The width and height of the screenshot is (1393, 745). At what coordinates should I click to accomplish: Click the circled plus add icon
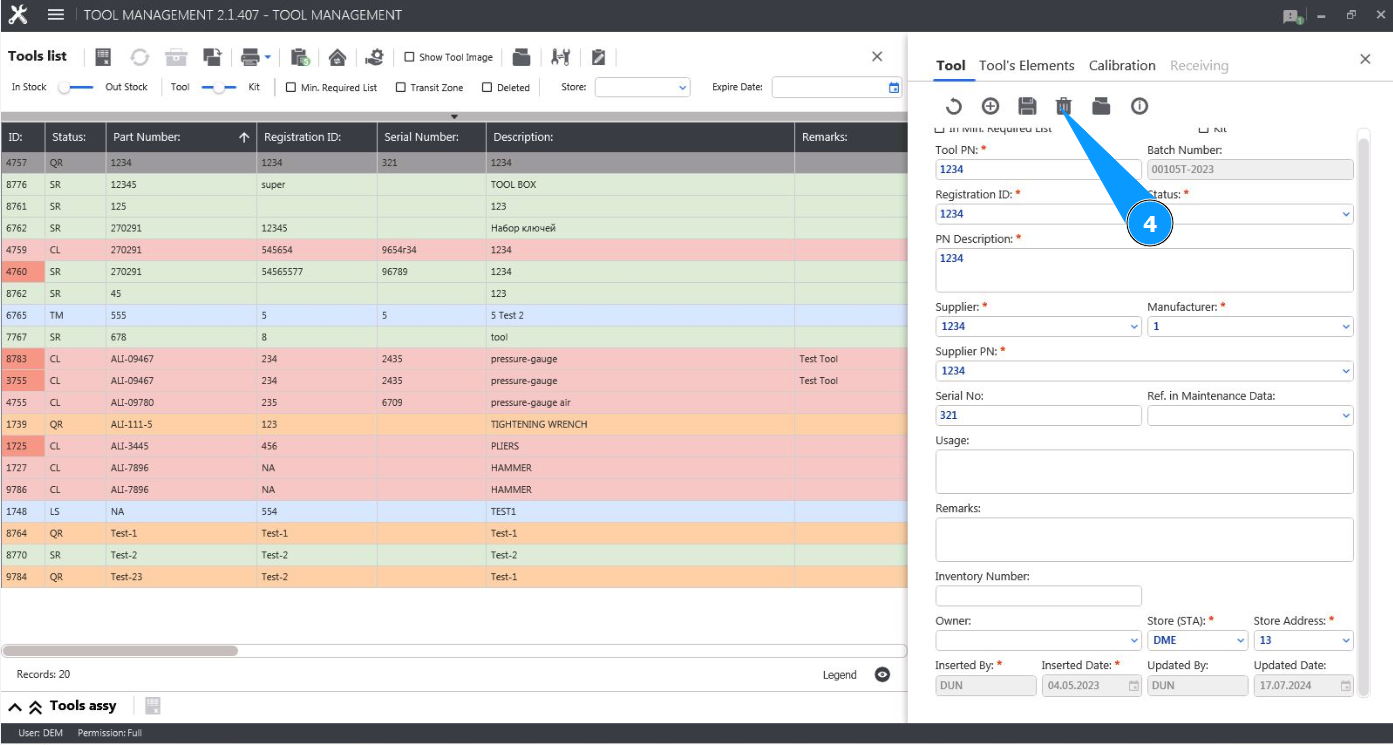pos(990,106)
